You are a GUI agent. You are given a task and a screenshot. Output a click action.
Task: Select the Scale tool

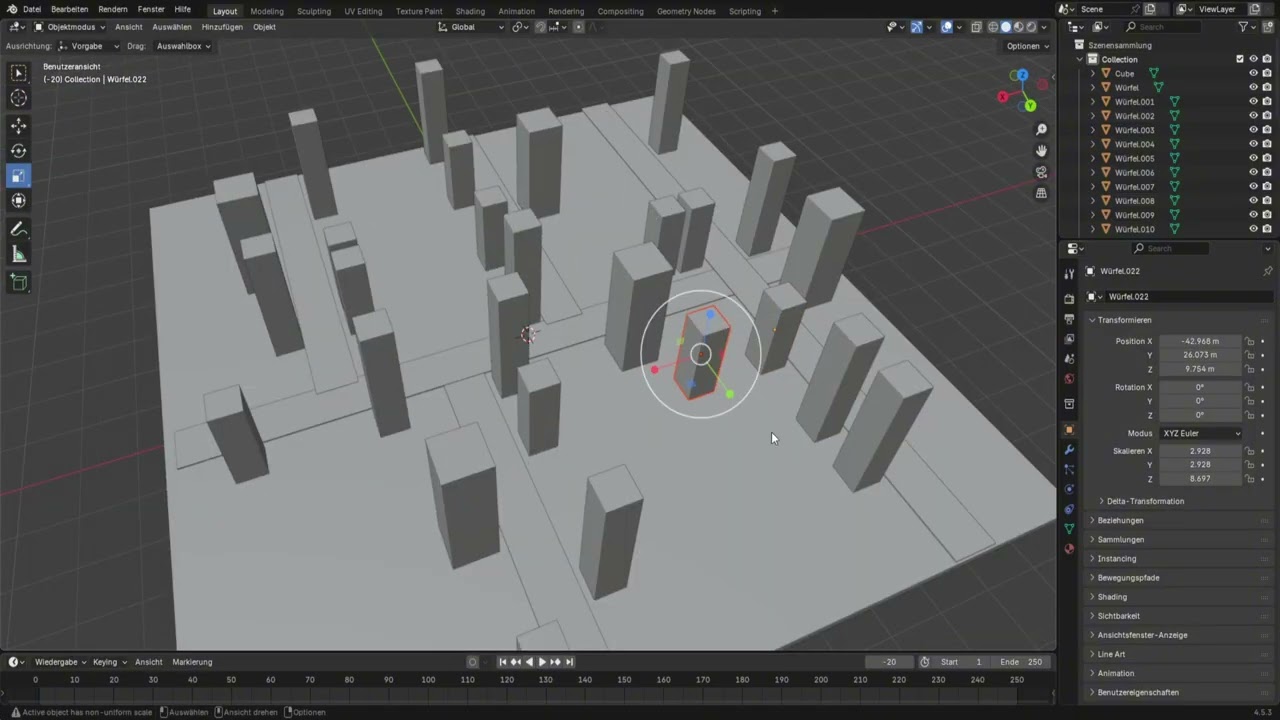[x=18, y=176]
